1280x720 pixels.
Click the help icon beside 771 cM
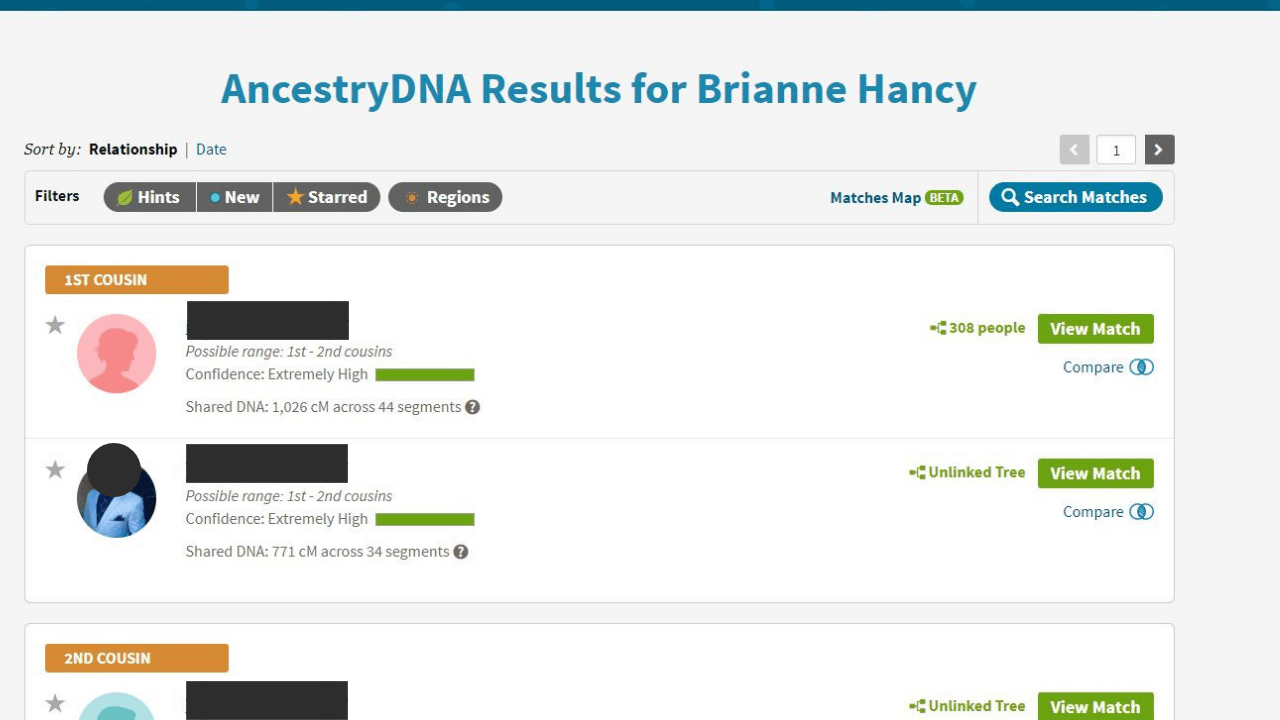(461, 551)
